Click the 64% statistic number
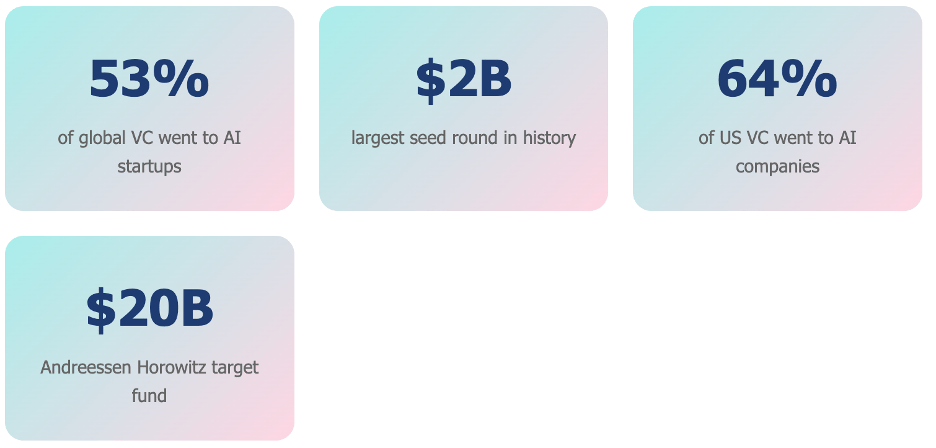This screenshot has height=448, width=936. 777,79
